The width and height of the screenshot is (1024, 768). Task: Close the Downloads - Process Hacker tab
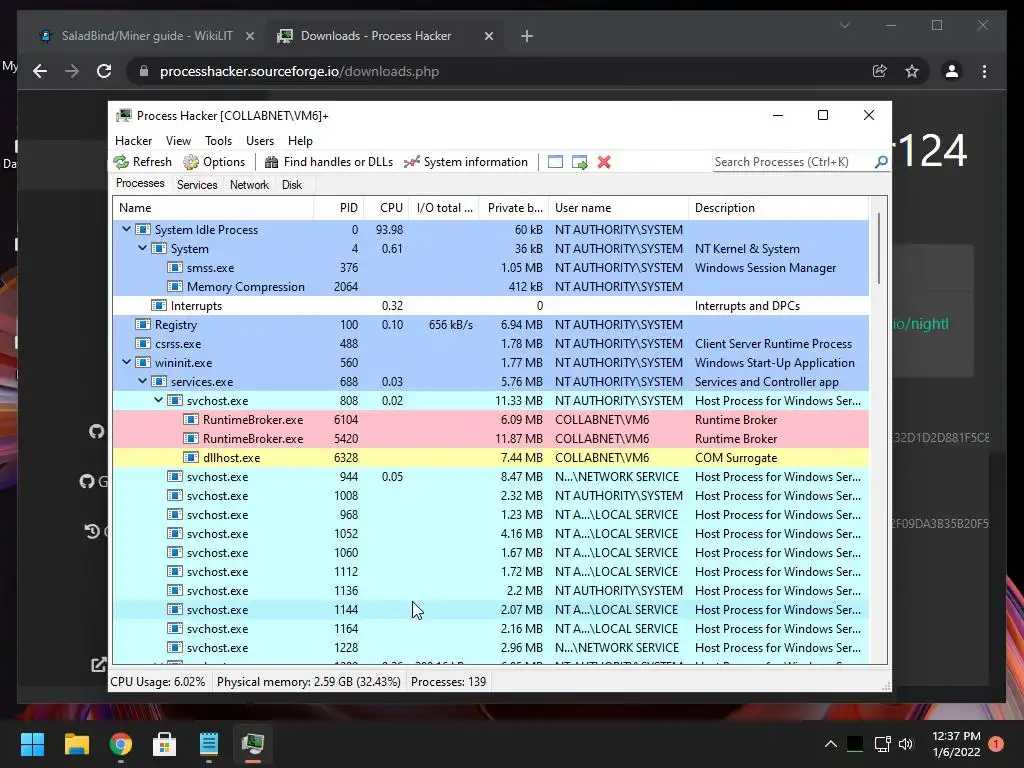pyautogui.click(x=488, y=36)
